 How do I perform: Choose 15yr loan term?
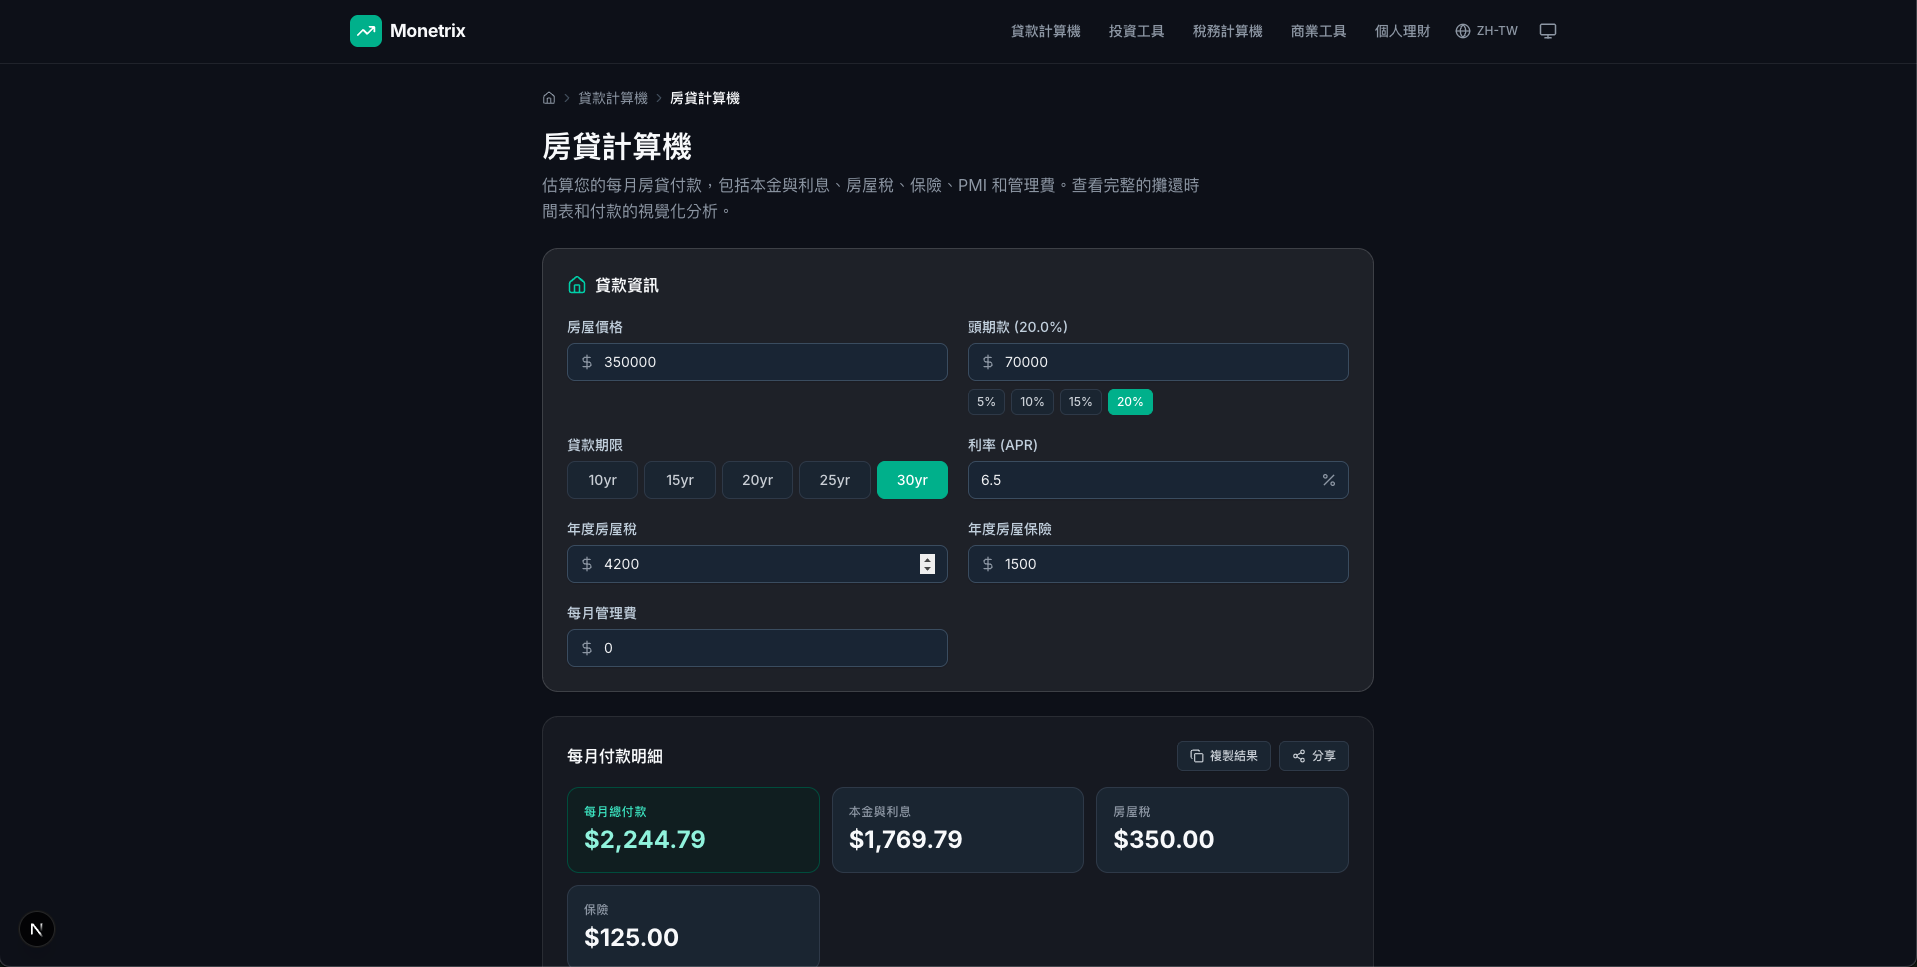[x=680, y=480]
